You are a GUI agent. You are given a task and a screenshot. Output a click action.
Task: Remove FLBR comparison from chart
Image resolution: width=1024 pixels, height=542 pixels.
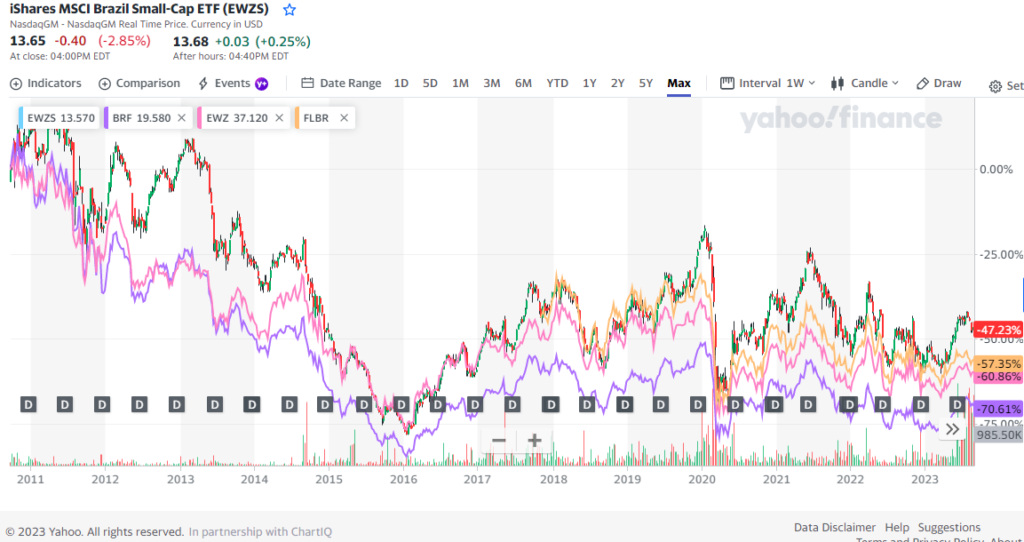[x=344, y=118]
